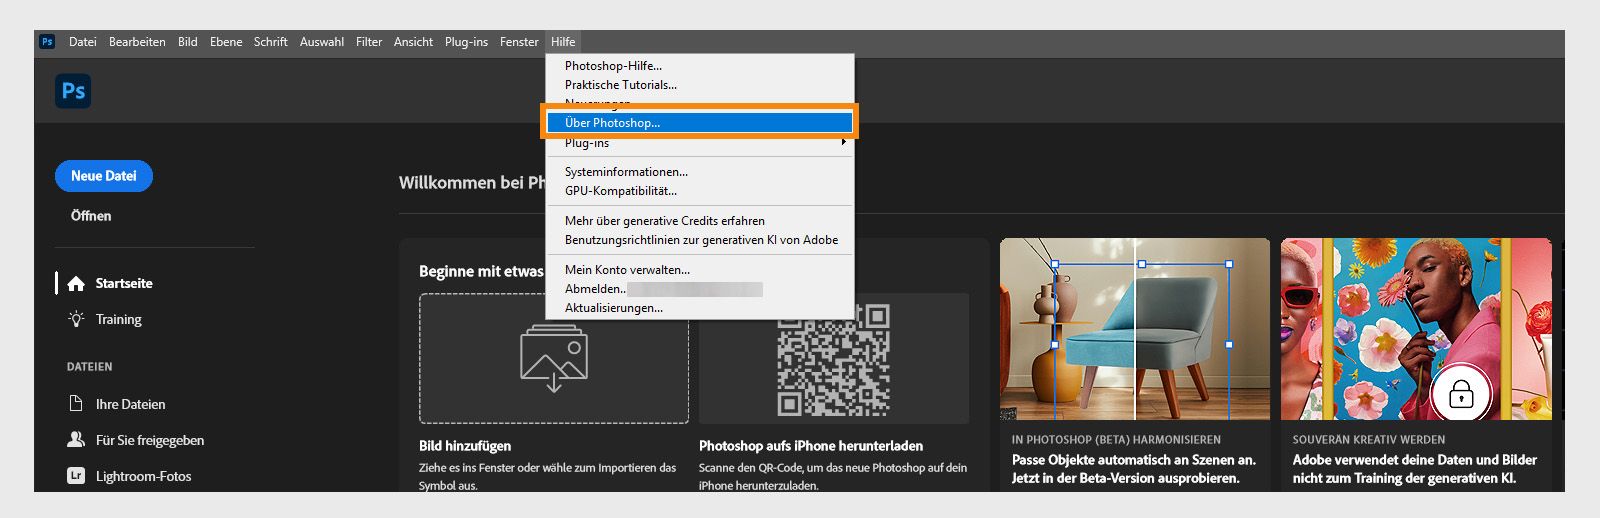Click the large Photoshop logo in header
Viewport: 1600px width, 518px height.
(73, 91)
